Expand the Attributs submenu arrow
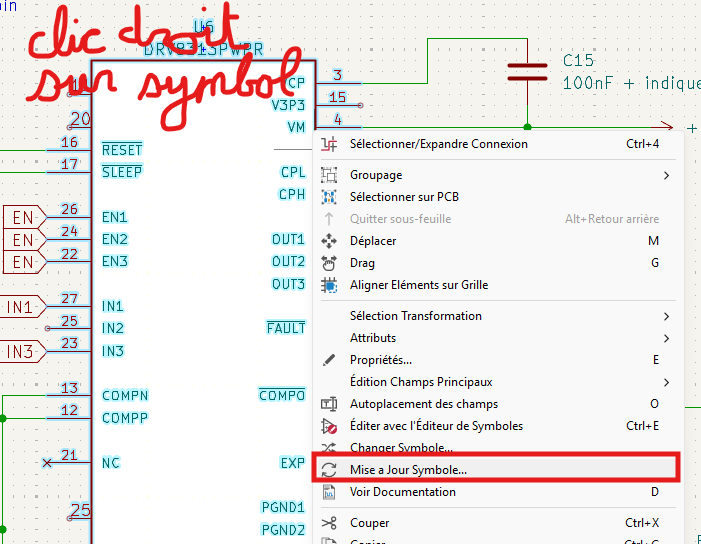701x544 pixels. click(667, 338)
